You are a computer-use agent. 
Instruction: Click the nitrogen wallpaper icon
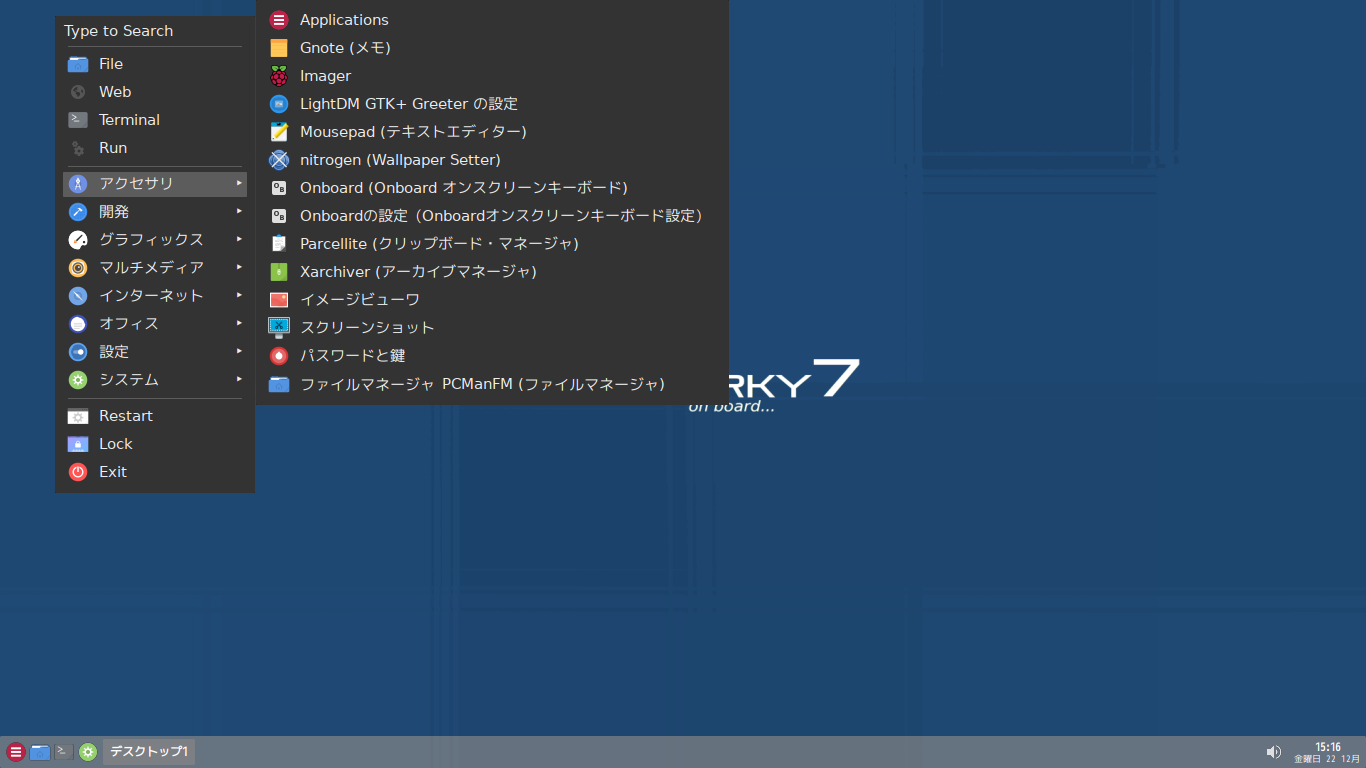pos(279,160)
